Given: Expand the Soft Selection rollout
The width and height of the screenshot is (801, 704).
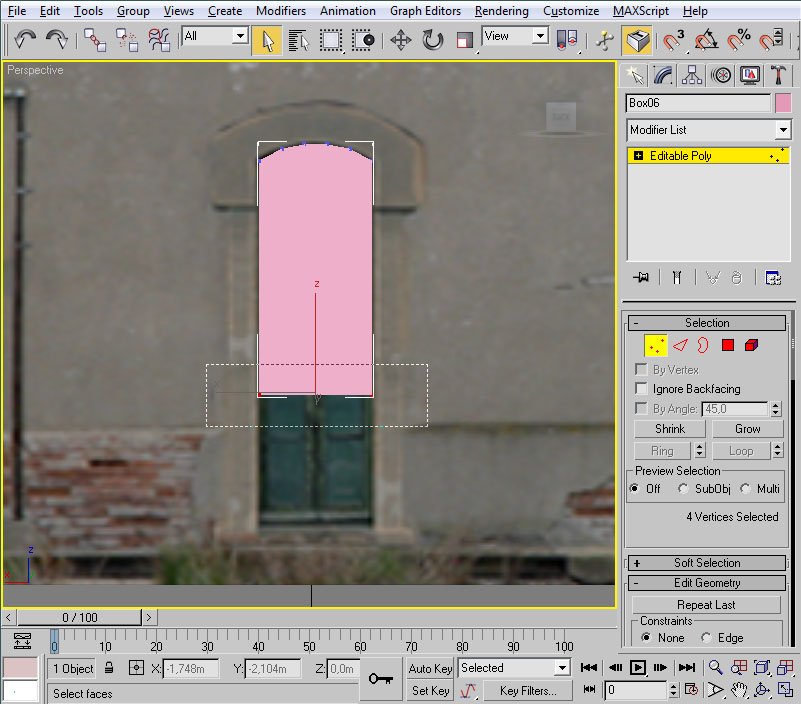Looking at the screenshot, I should tap(707, 563).
